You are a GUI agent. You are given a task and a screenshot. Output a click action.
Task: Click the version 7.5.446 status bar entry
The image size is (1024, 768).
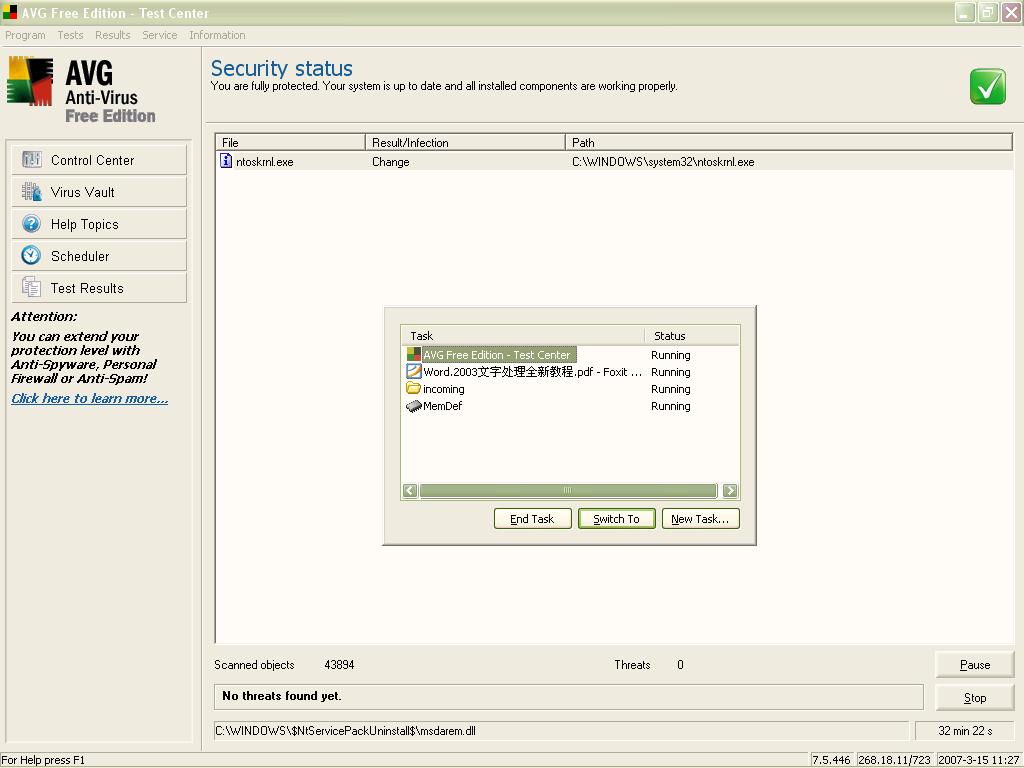click(831, 760)
